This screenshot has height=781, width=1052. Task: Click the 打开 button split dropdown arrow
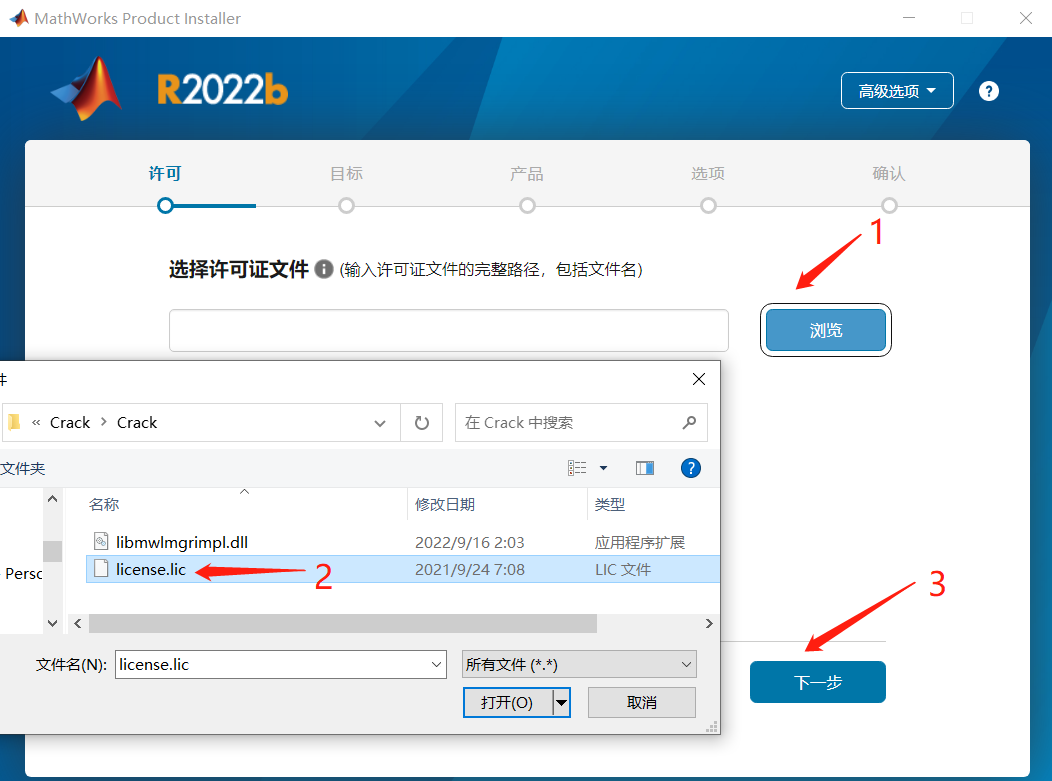[562, 702]
